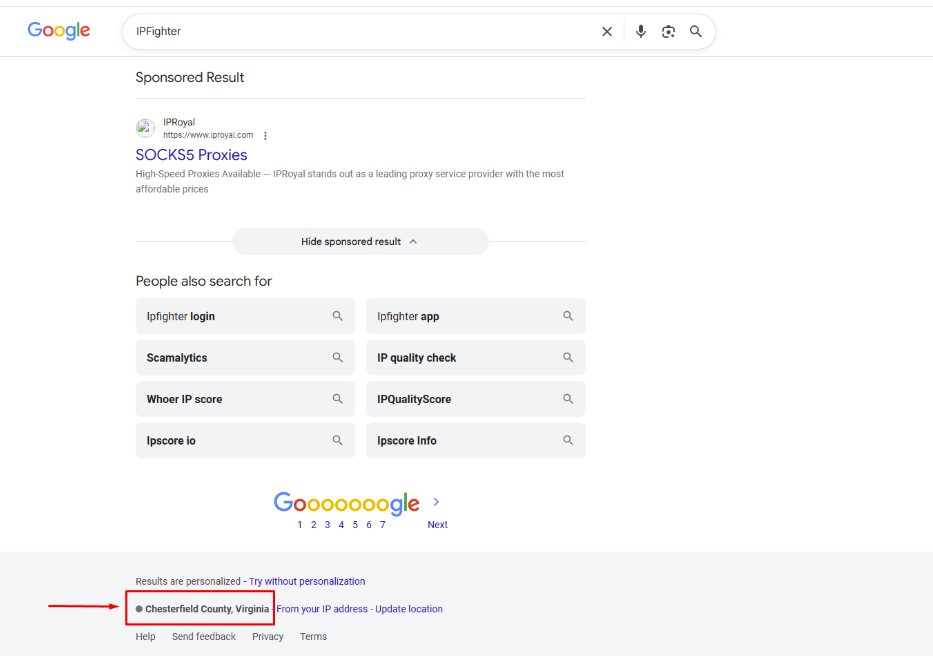The height and width of the screenshot is (656, 933).
Task: Open Send feedback footer link
Action: pyautogui.click(x=204, y=636)
